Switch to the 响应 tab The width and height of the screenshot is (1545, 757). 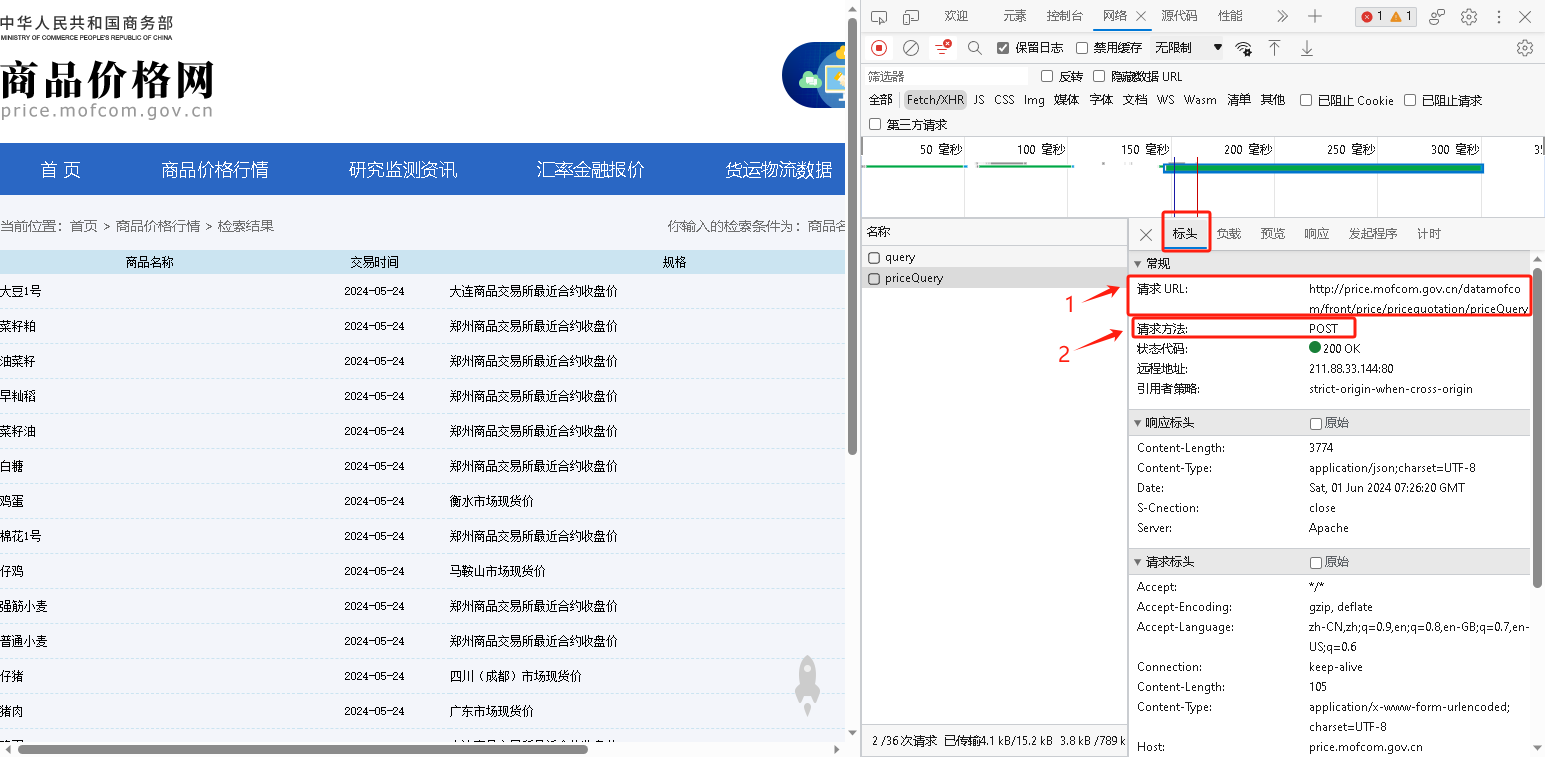click(1316, 233)
